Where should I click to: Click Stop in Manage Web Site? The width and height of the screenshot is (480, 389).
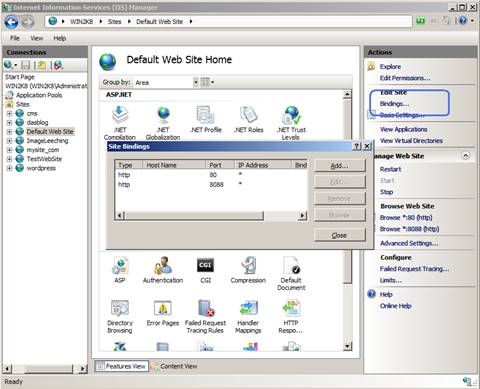click(387, 192)
